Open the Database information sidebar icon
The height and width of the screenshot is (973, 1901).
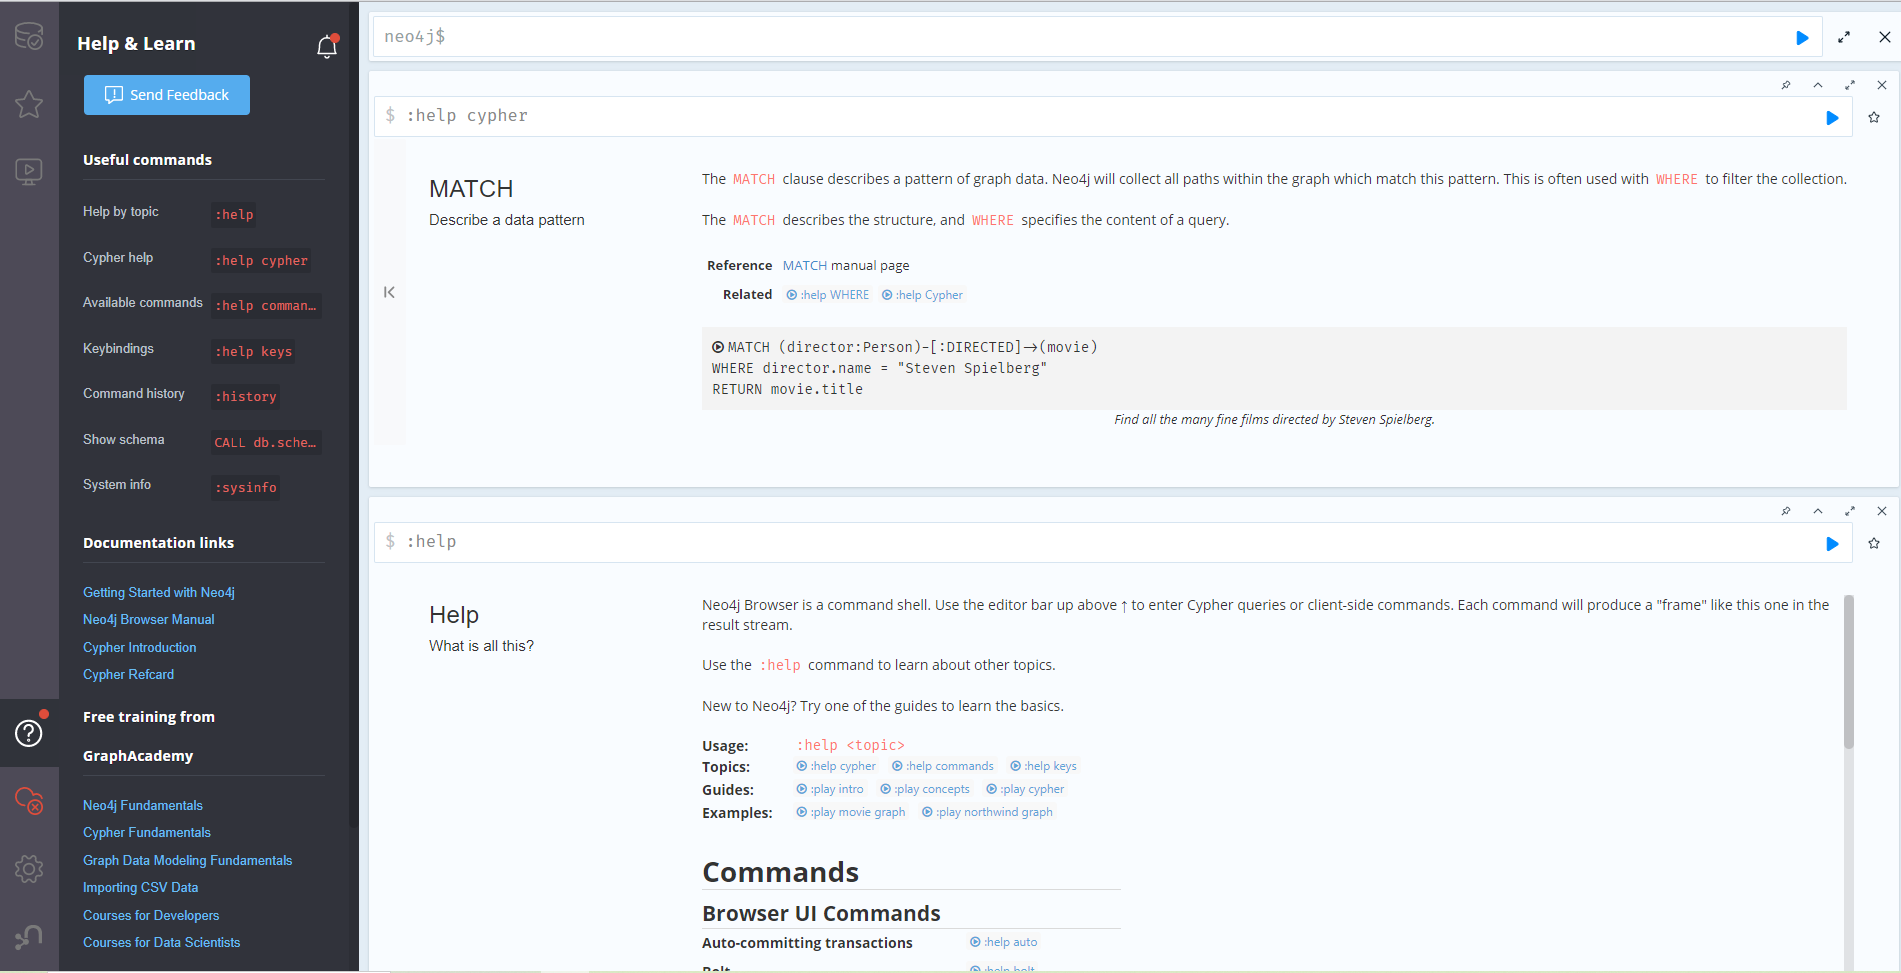click(x=29, y=37)
